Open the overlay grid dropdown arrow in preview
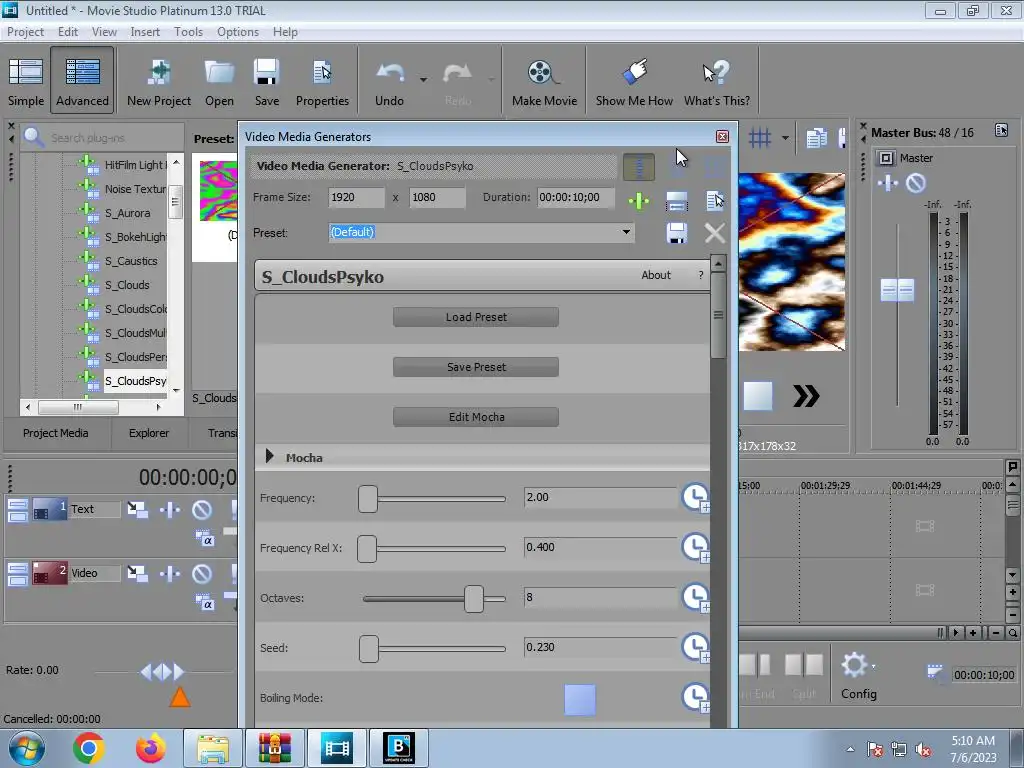Image resolution: width=1024 pixels, height=768 pixels. [x=785, y=138]
